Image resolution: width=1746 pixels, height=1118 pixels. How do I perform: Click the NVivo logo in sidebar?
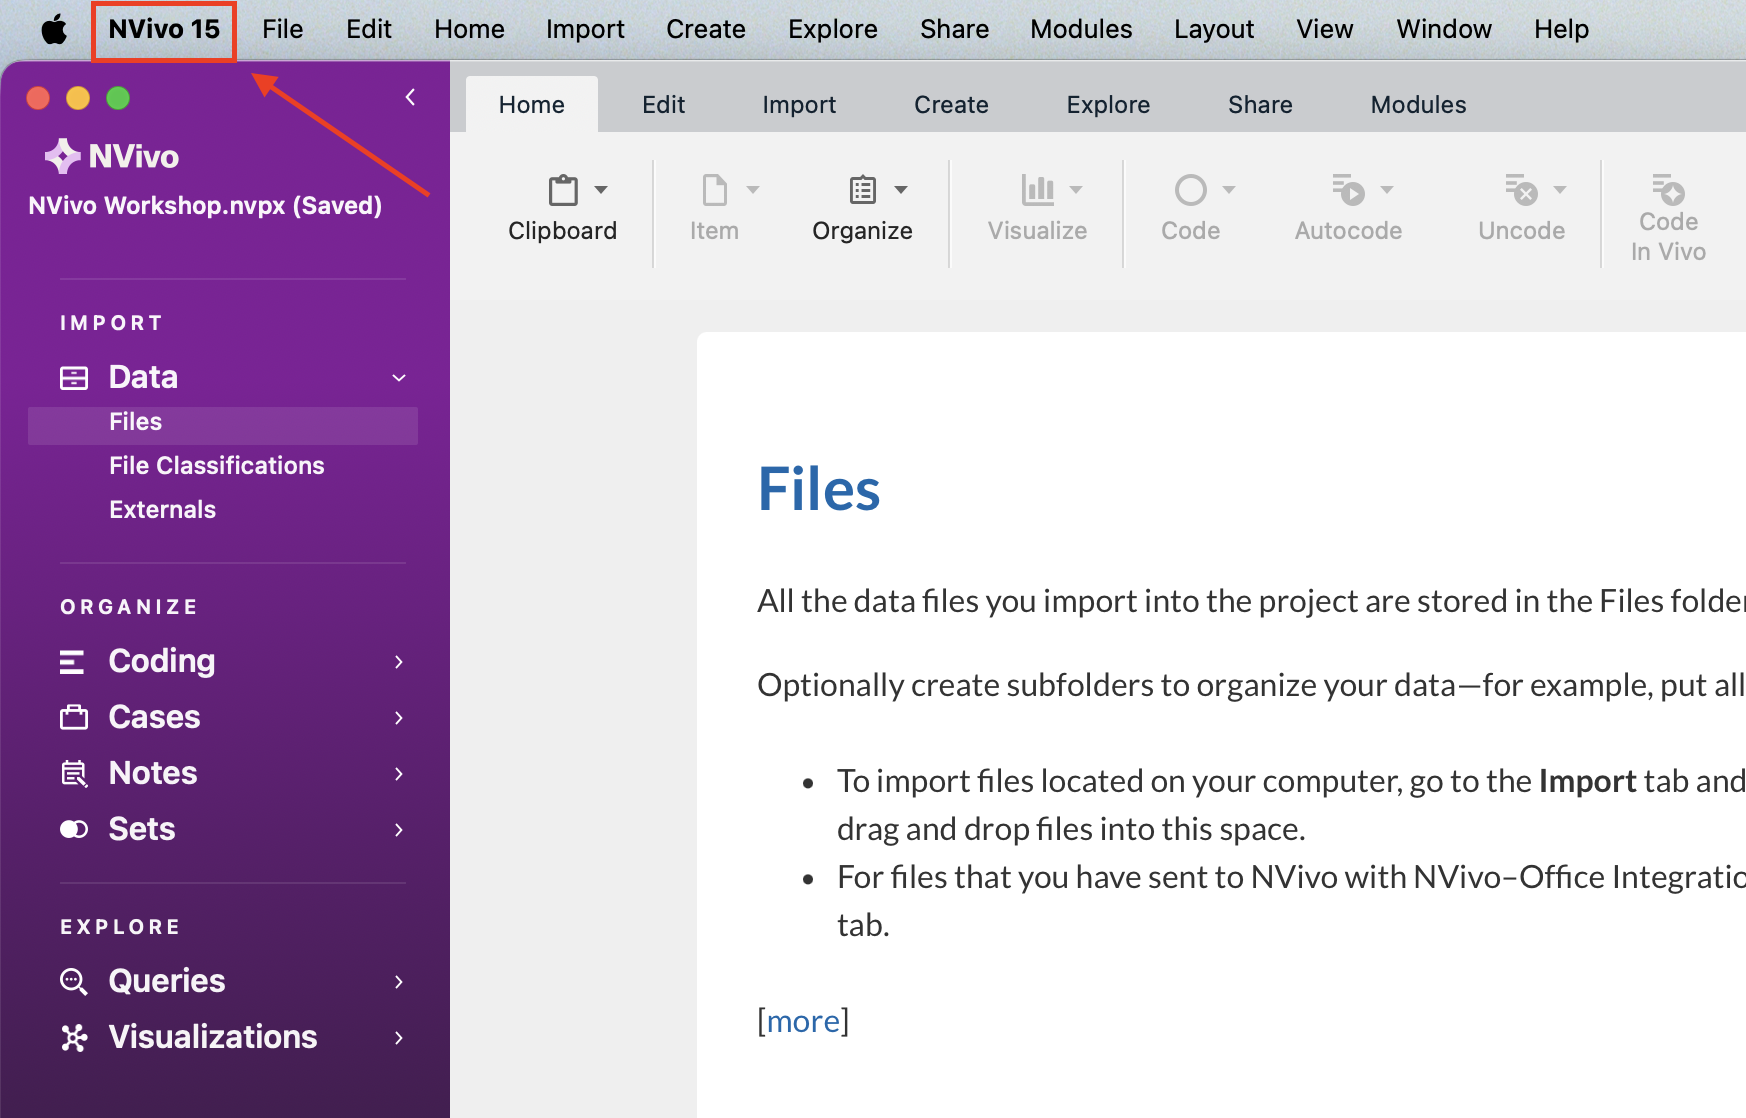click(x=112, y=157)
